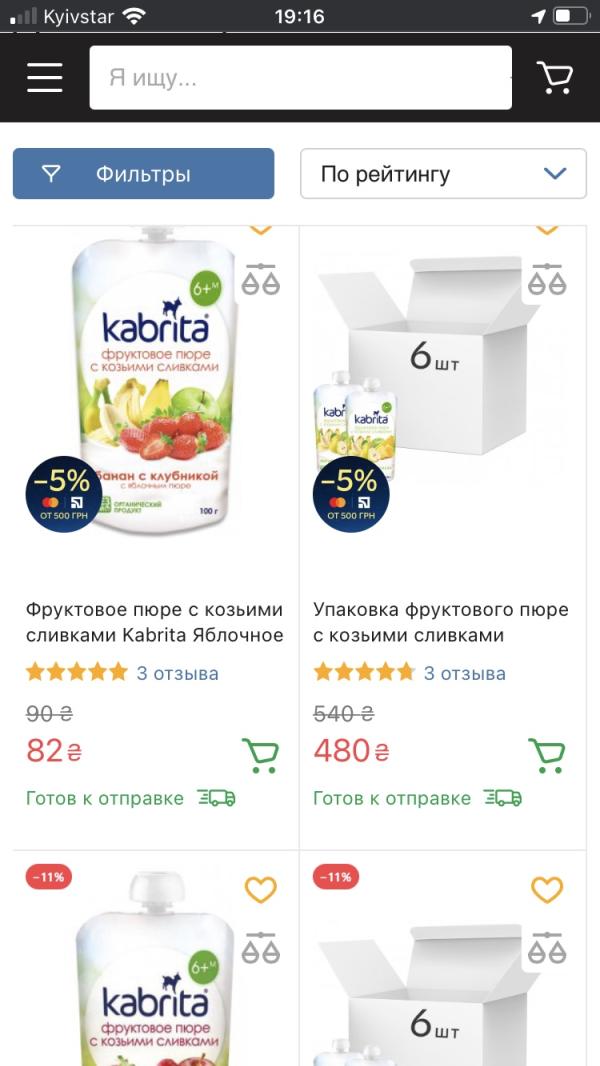Add 480₴ puree package to cart

(547, 755)
